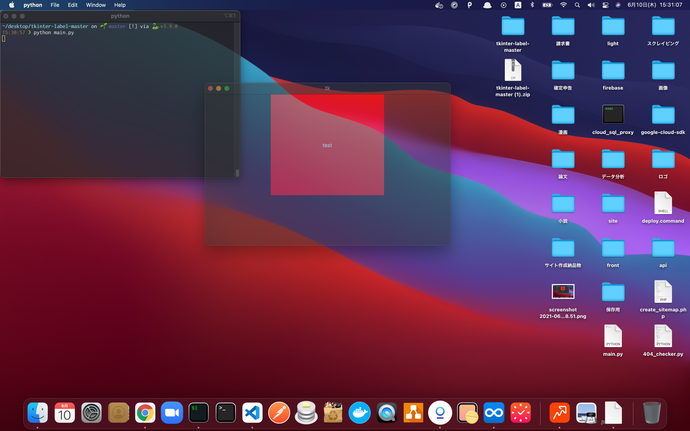The image size is (690, 431).
Task: Open volume control in menu bar
Action: point(591,5)
